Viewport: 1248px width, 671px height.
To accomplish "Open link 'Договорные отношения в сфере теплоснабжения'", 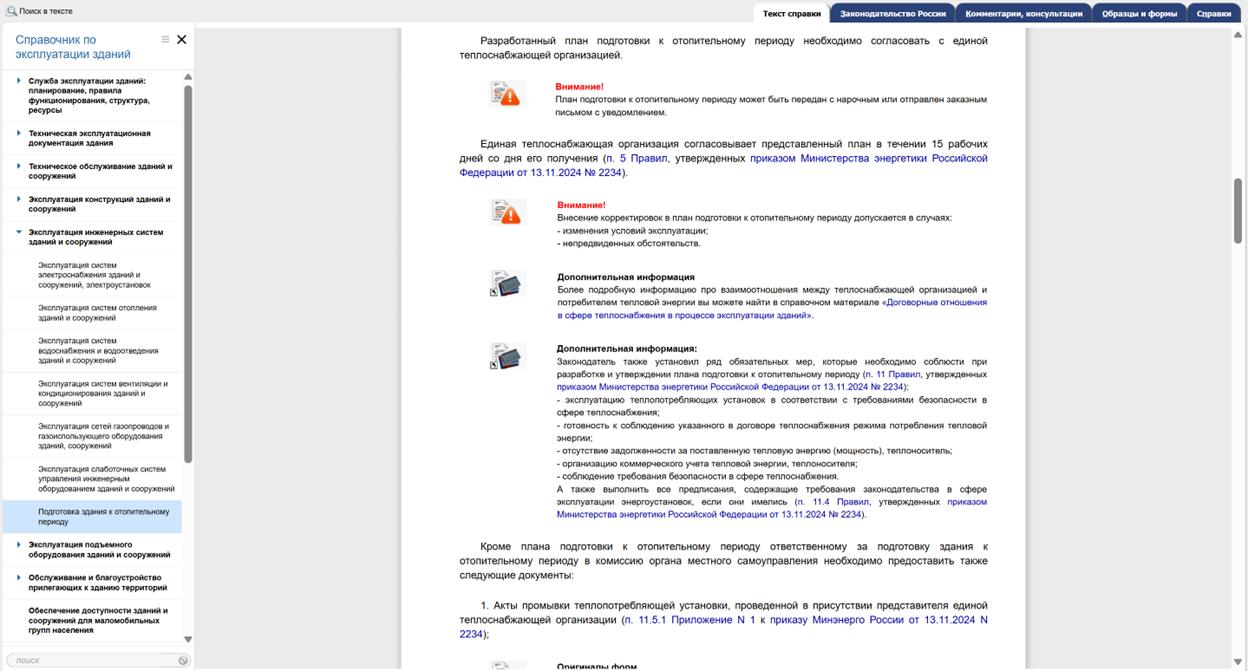I will pyautogui.click(x=934, y=302).
